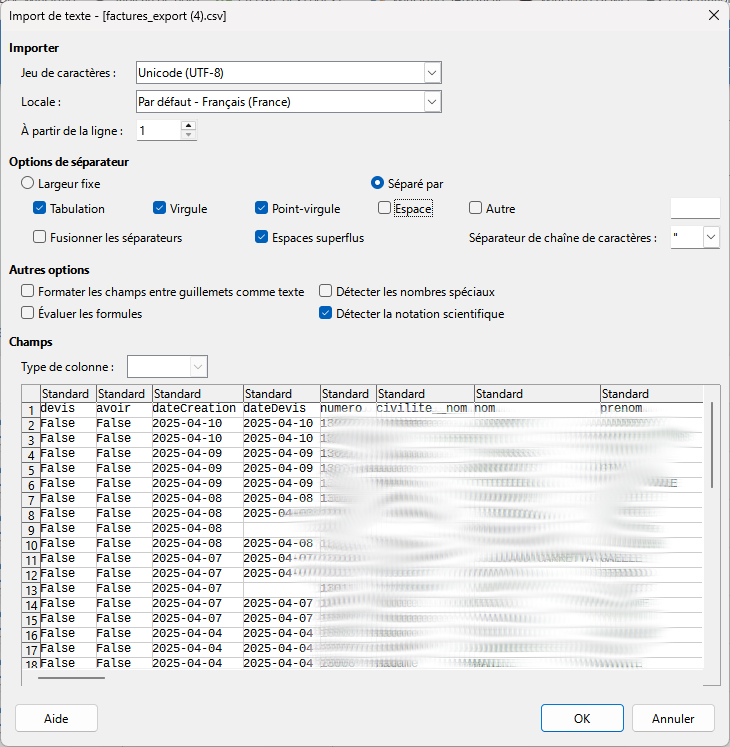Select the Standard header above numero column
Image resolution: width=730 pixels, height=747 pixels.
[348, 394]
